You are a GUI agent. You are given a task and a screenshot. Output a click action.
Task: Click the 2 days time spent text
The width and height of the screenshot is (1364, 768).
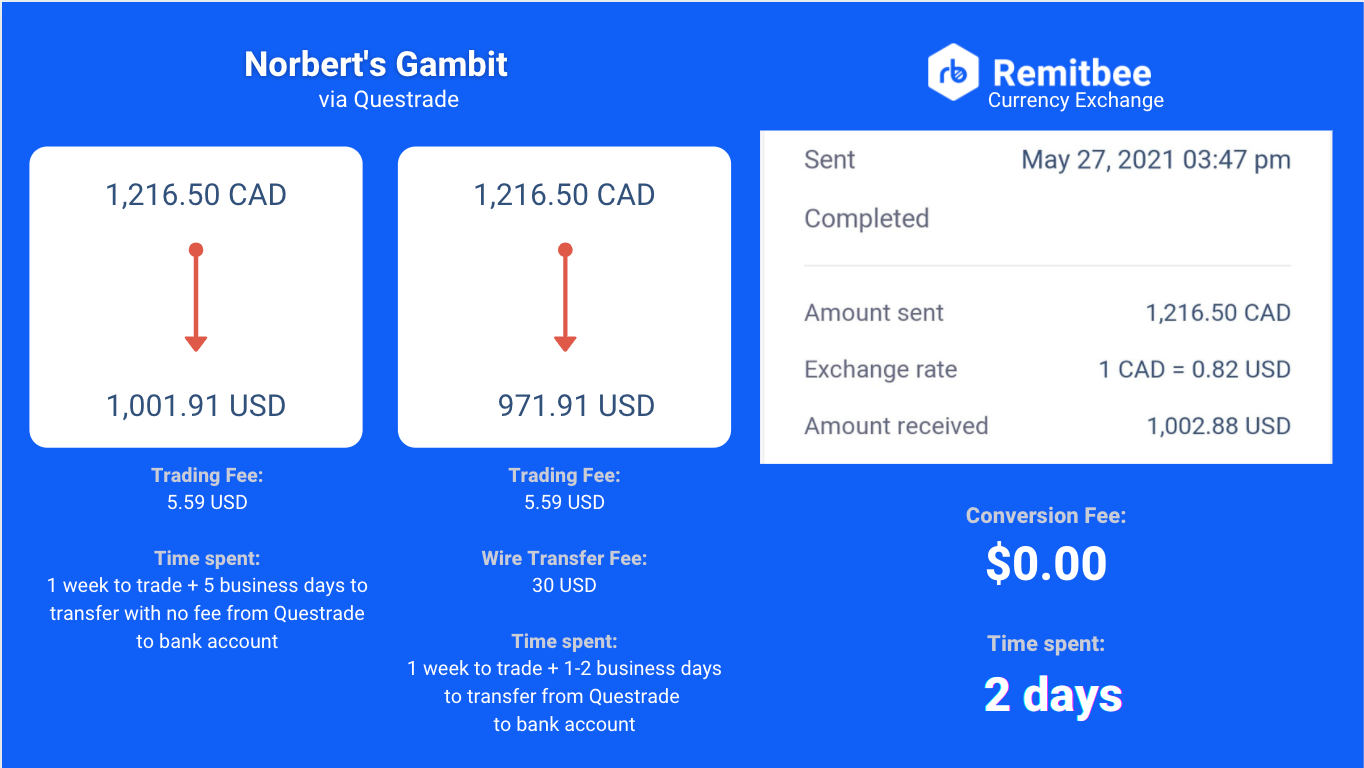point(1053,695)
